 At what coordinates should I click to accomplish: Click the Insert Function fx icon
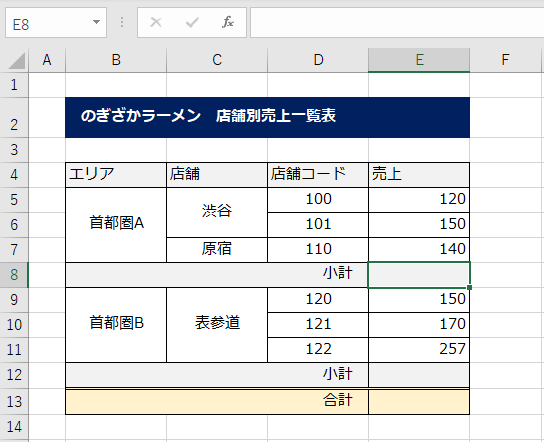[x=228, y=23]
